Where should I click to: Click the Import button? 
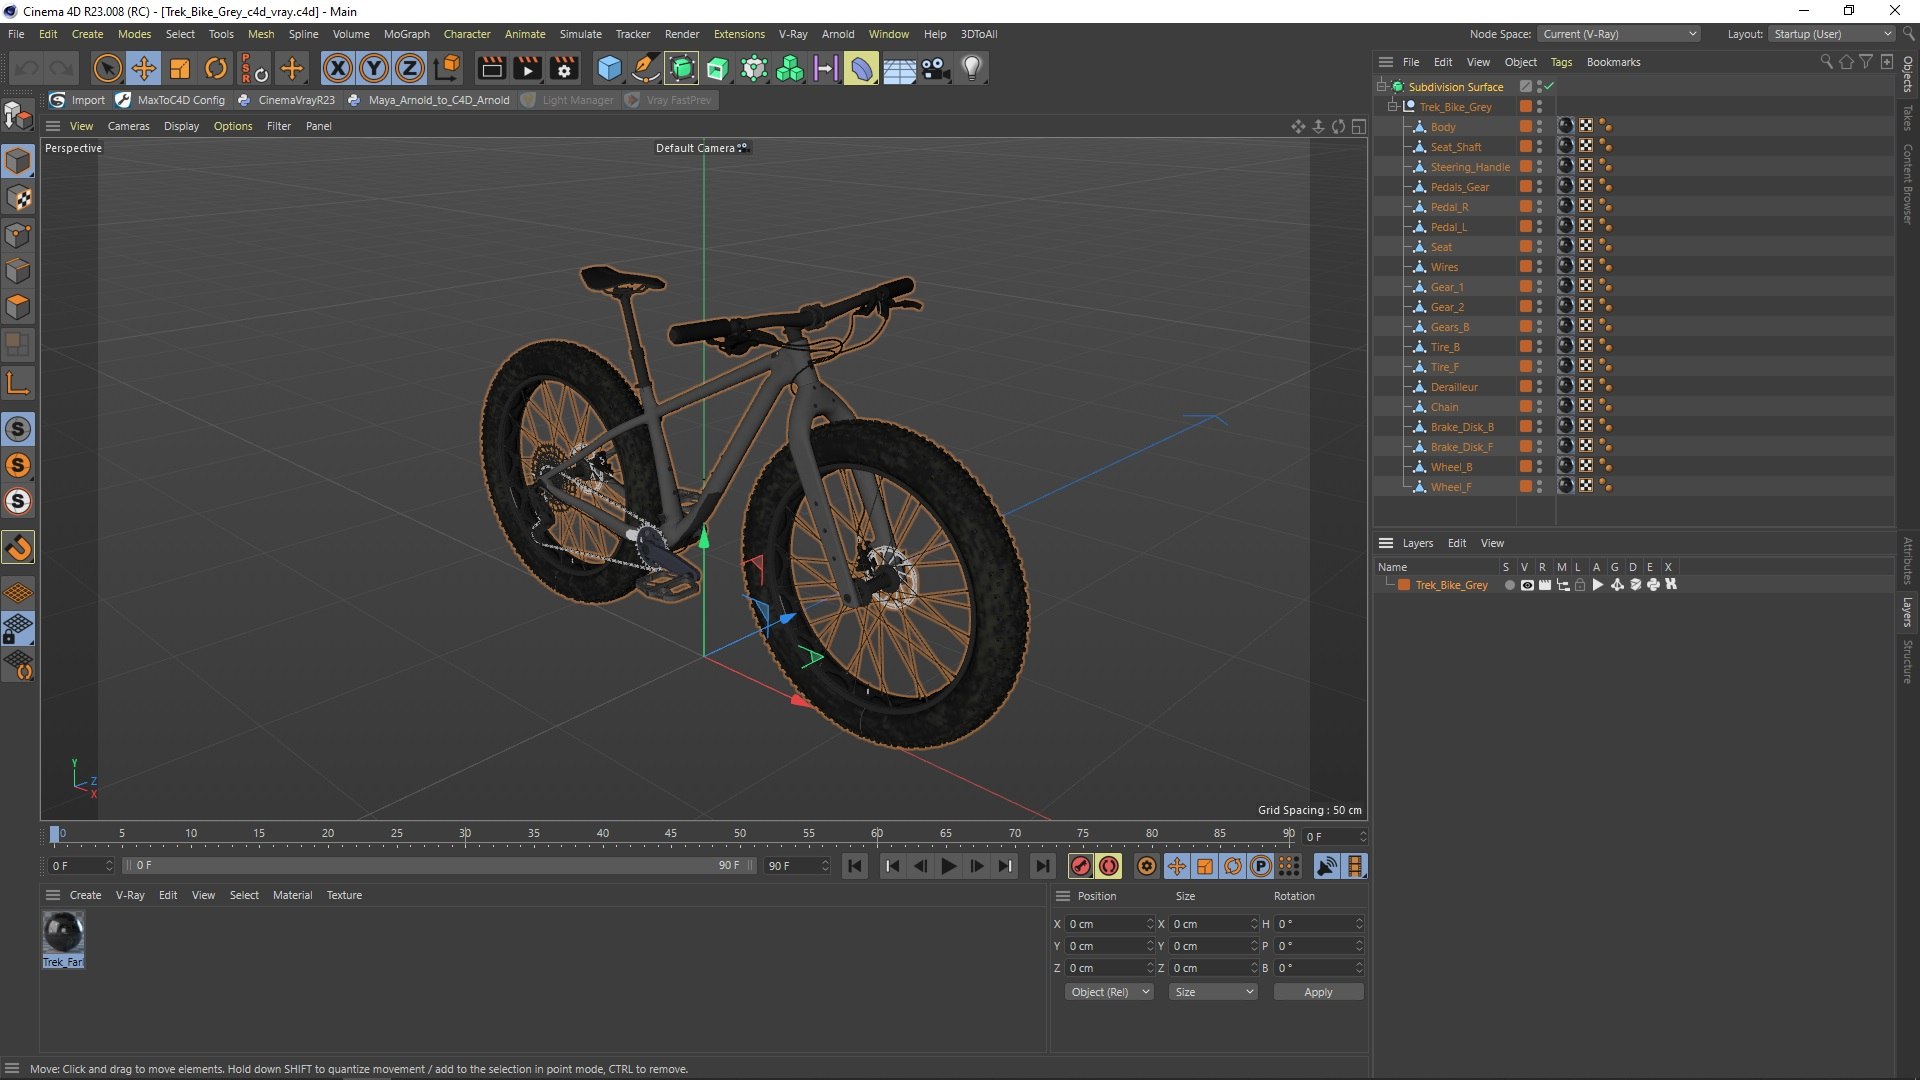pyautogui.click(x=78, y=100)
